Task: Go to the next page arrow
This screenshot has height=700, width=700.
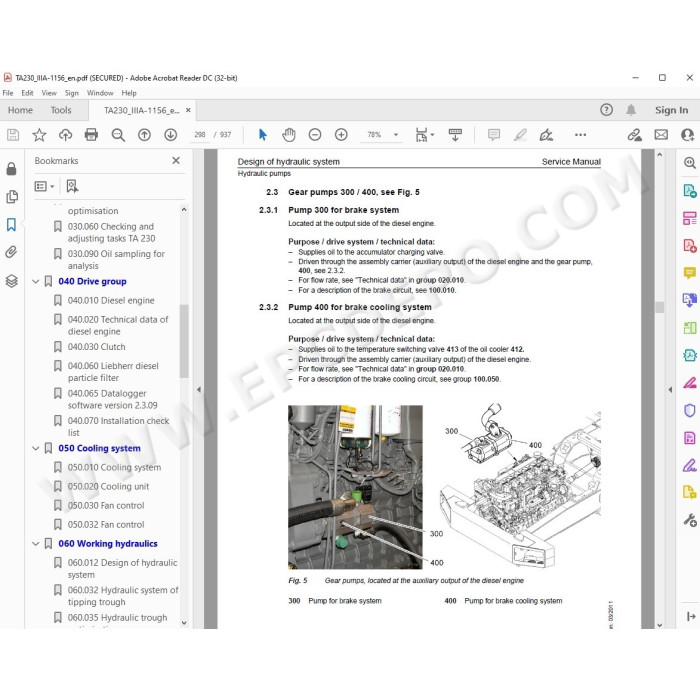Action: point(171,134)
